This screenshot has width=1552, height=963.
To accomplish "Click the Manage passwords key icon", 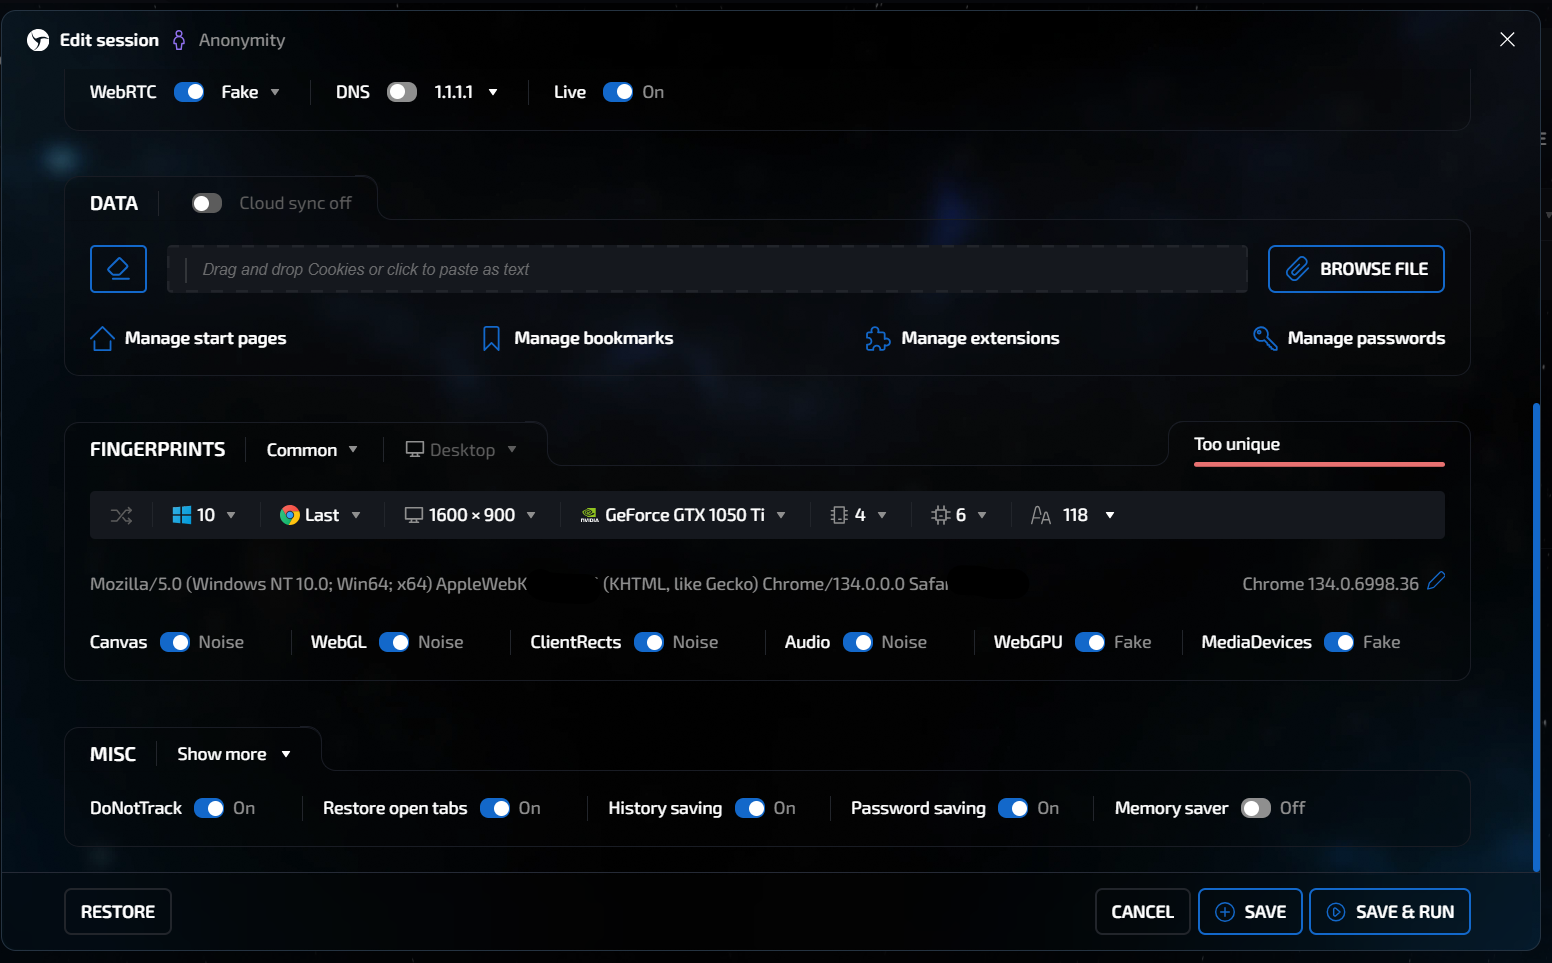I will (x=1264, y=339).
